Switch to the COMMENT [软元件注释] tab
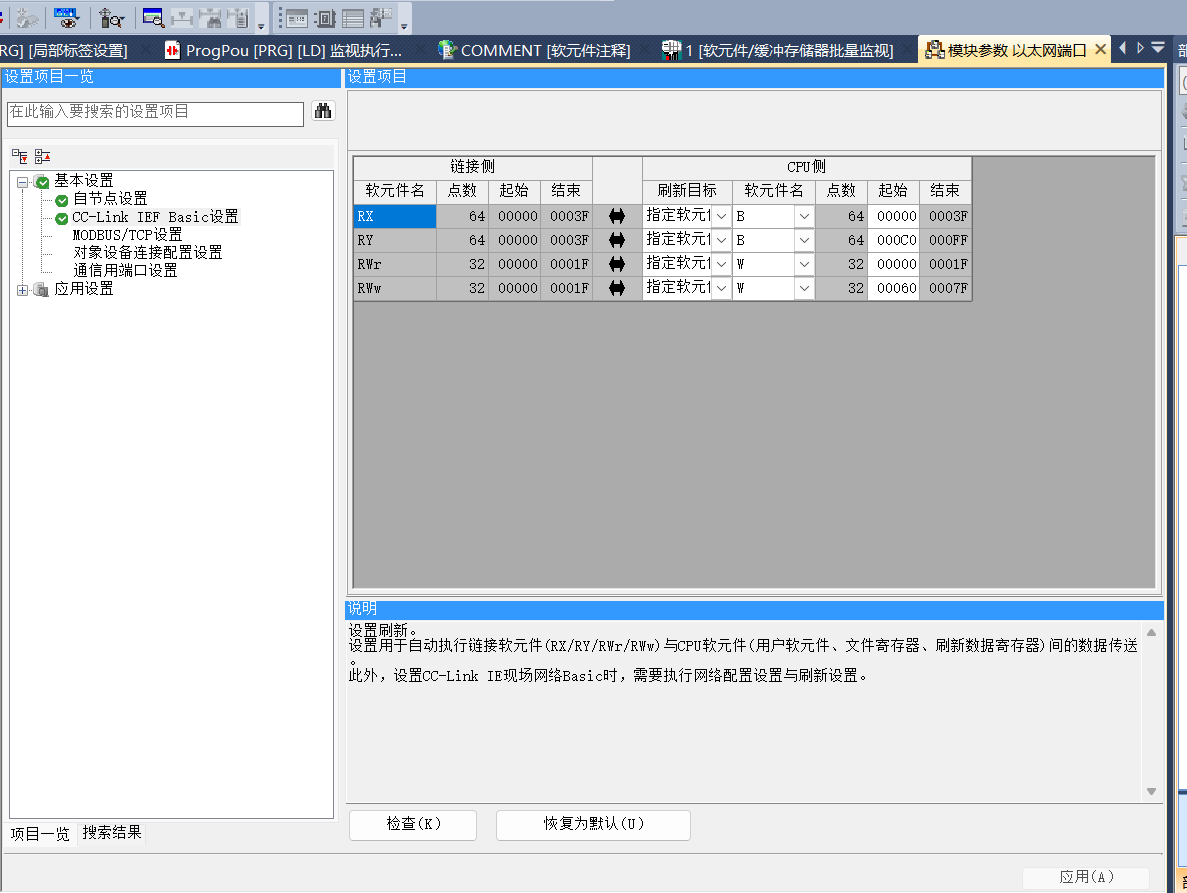 (534, 50)
